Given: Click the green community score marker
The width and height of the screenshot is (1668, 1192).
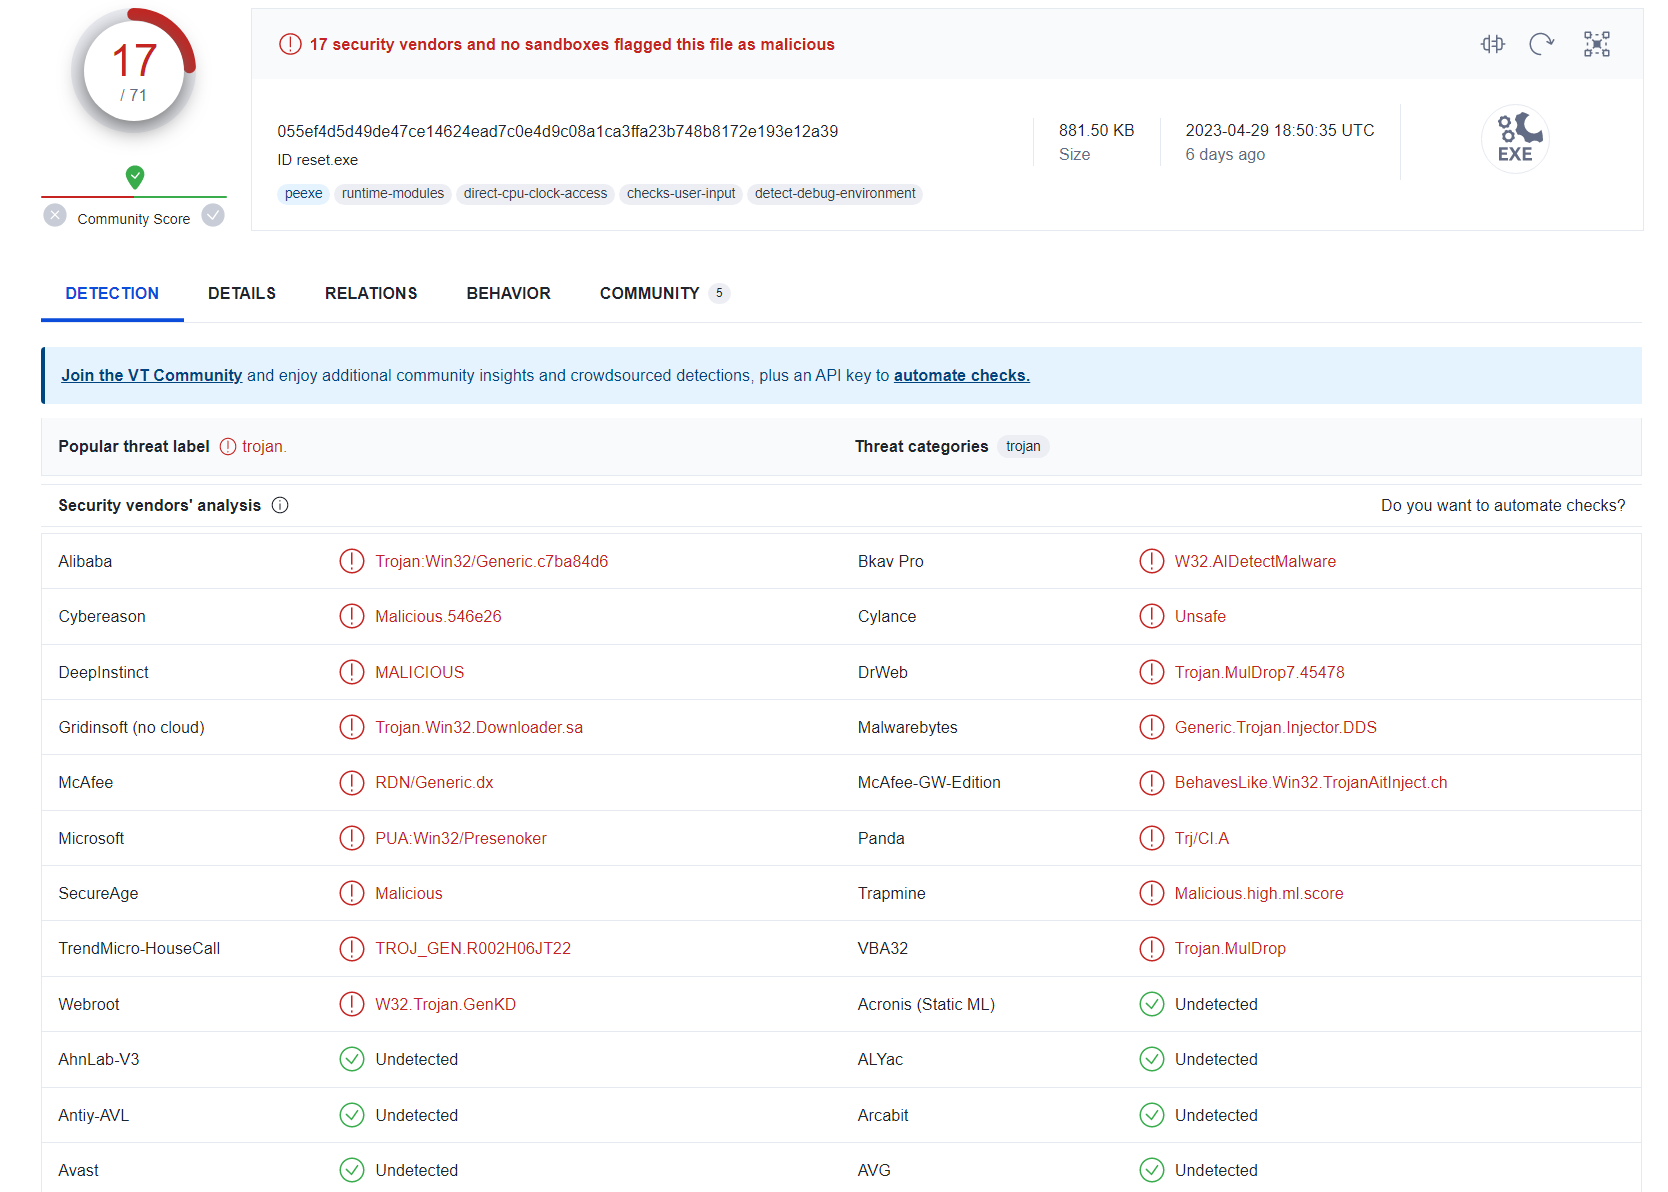Looking at the screenshot, I should (134, 178).
